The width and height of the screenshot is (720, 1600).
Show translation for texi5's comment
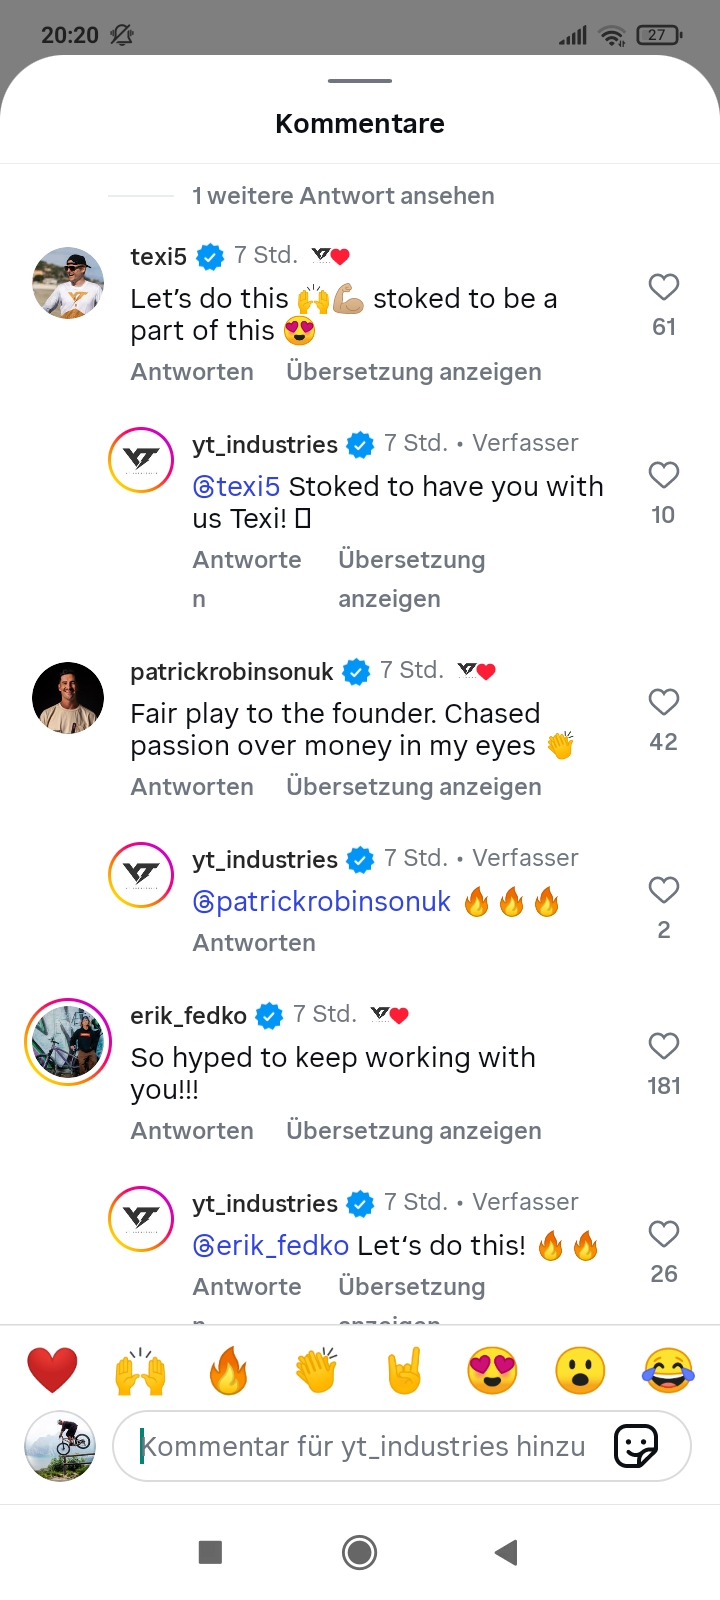(x=413, y=372)
